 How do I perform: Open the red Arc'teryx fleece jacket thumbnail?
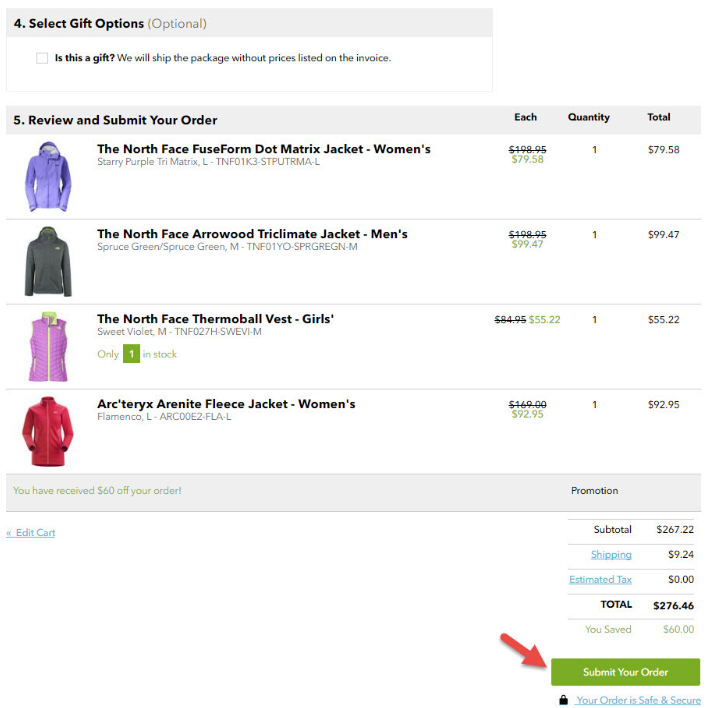[48, 431]
